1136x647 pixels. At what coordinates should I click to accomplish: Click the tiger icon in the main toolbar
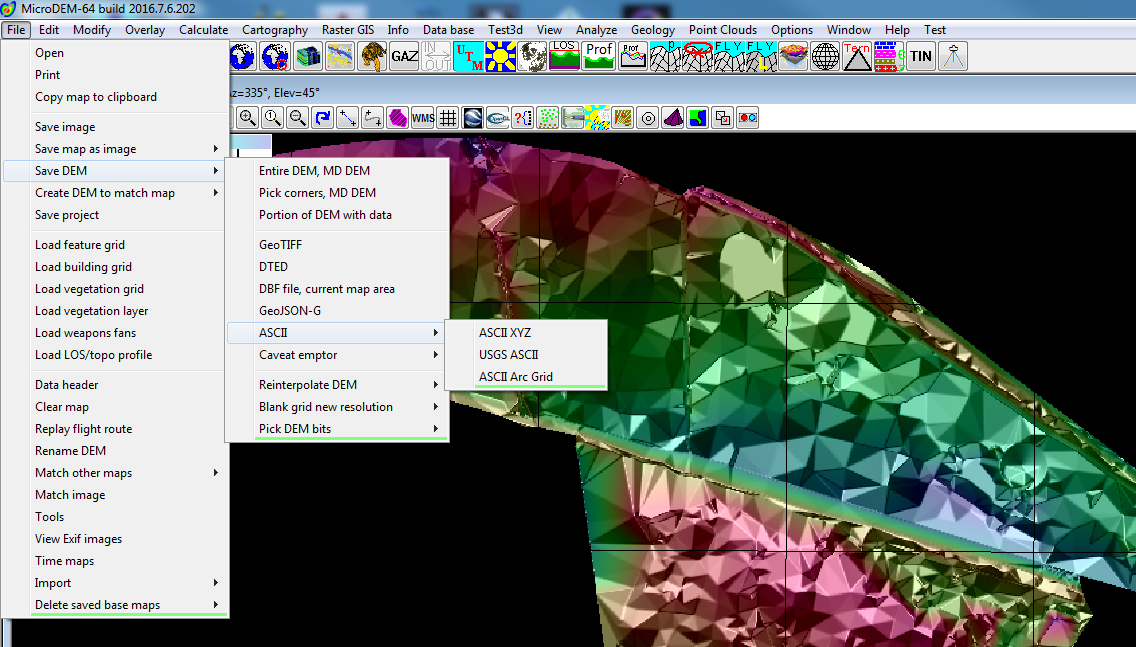373,57
